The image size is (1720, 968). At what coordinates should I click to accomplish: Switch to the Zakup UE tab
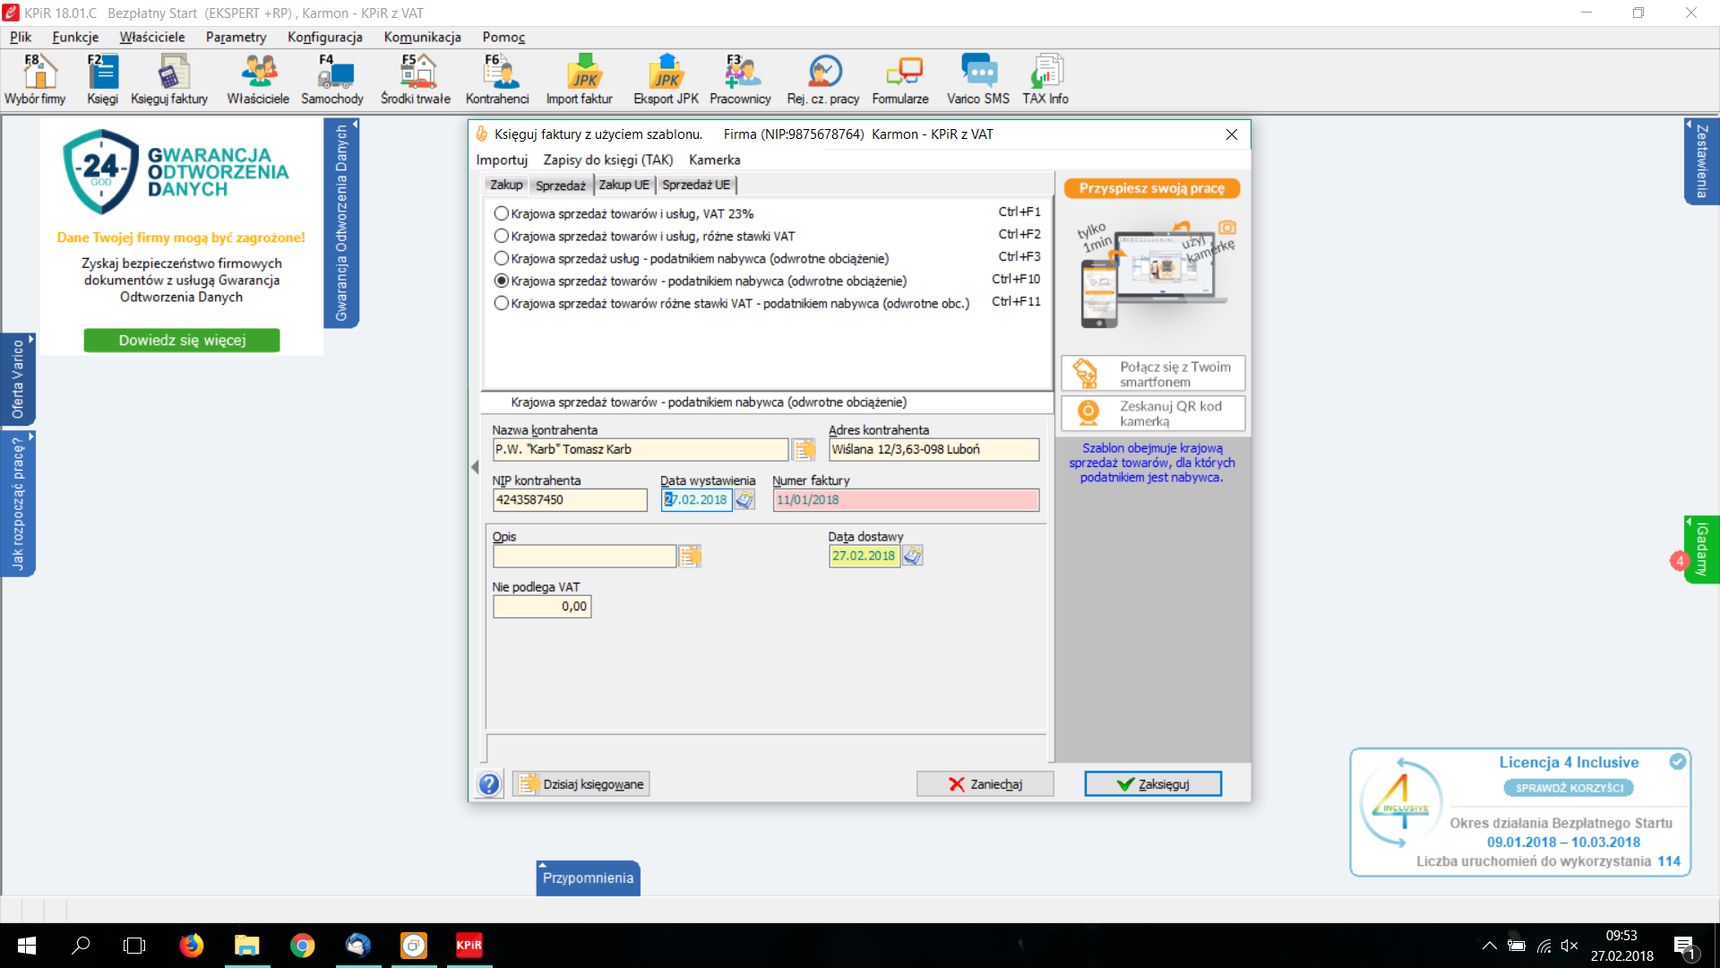[624, 185]
